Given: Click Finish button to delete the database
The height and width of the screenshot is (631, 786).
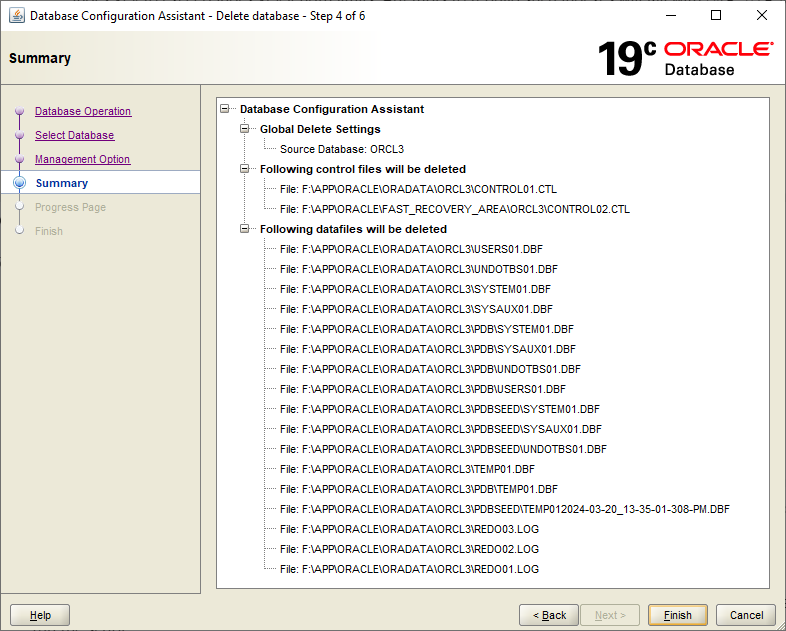Looking at the screenshot, I should [678, 615].
